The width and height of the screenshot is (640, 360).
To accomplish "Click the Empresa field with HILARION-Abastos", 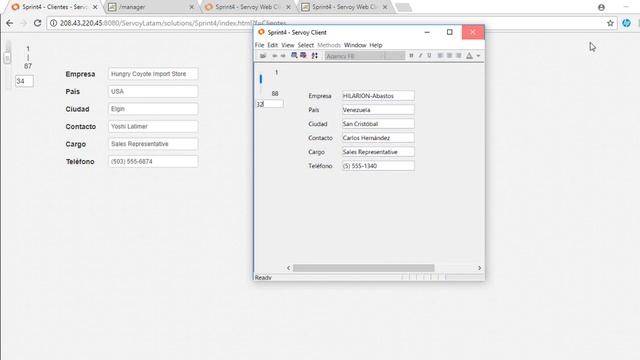I will 378,96.
